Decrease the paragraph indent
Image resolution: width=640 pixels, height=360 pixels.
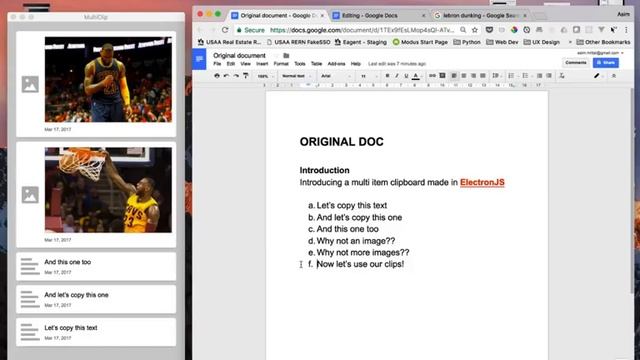540,76
